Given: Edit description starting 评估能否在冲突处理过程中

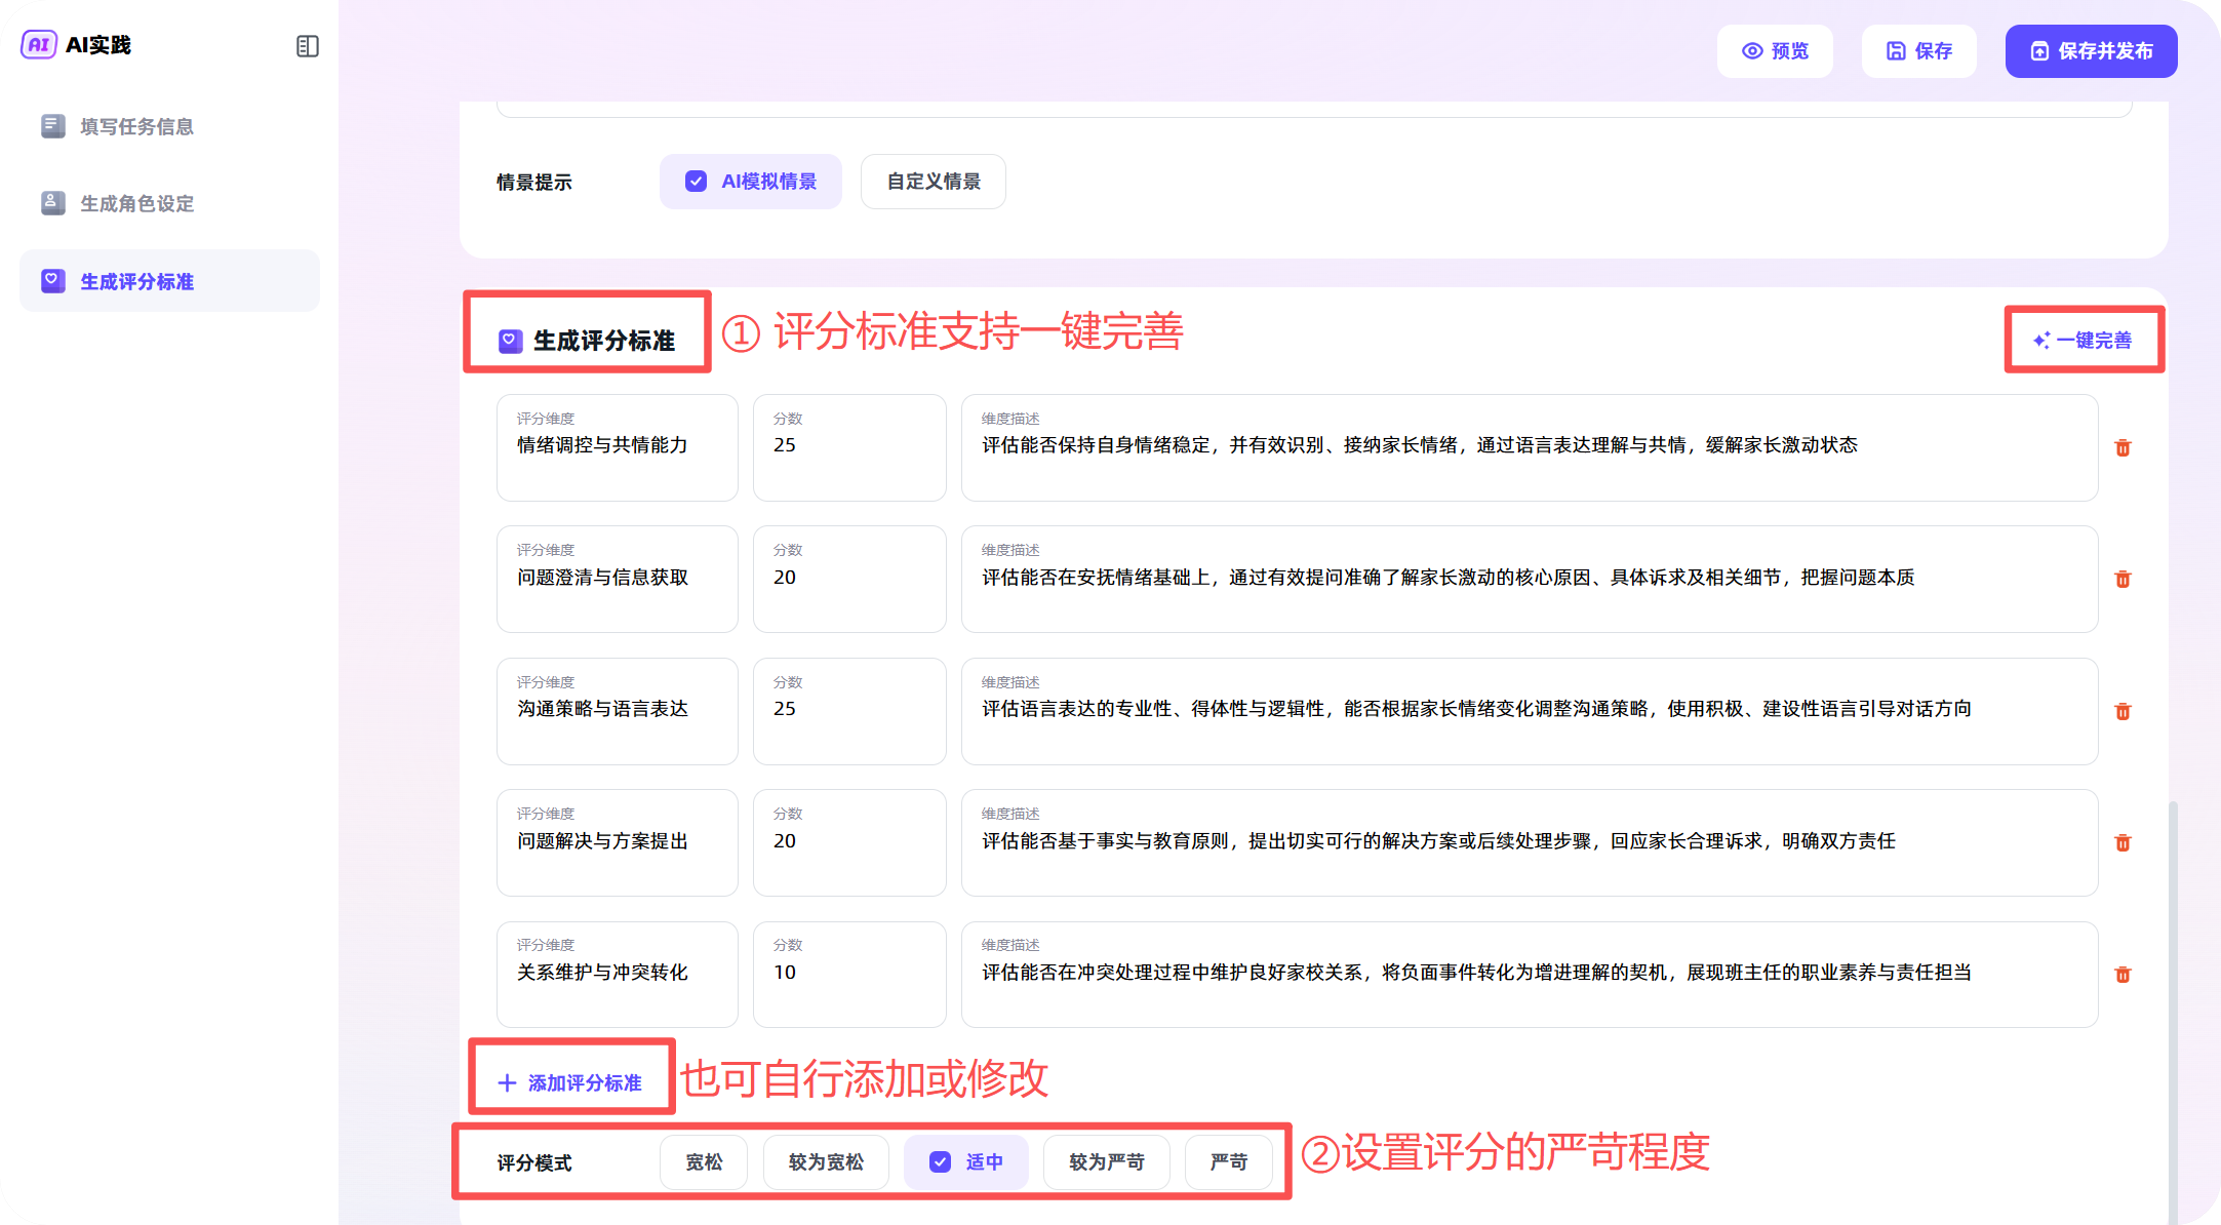Looking at the screenshot, I should tap(1529, 974).
